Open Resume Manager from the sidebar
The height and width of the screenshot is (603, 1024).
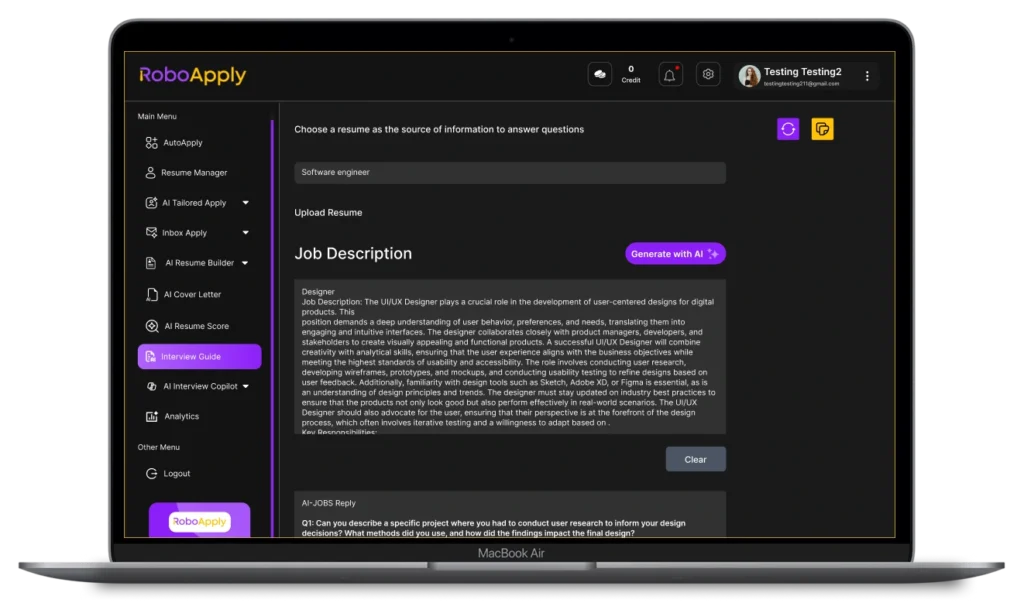[x=194, y=173]
